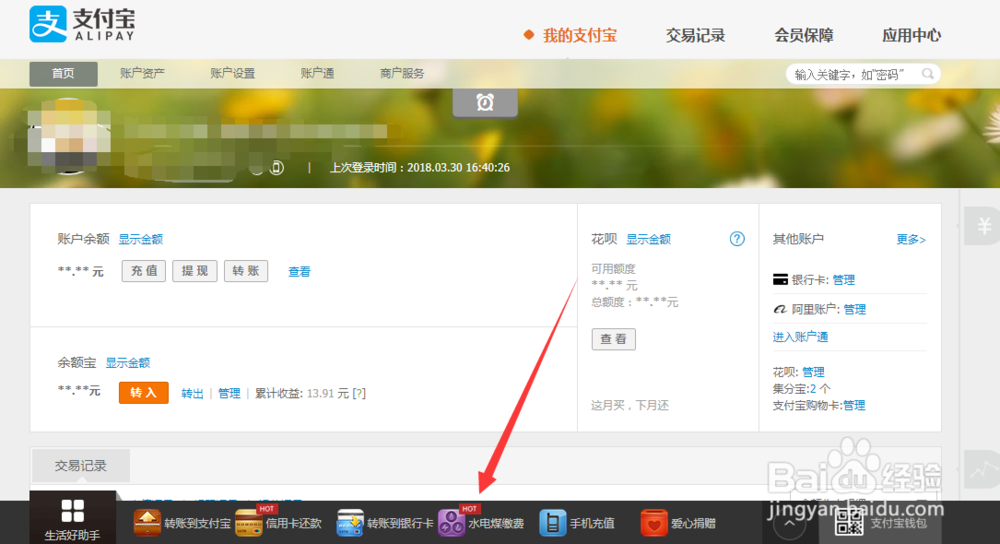
Task: Open 爱心捐赠 in bottom bar
Action: (678, 523)
